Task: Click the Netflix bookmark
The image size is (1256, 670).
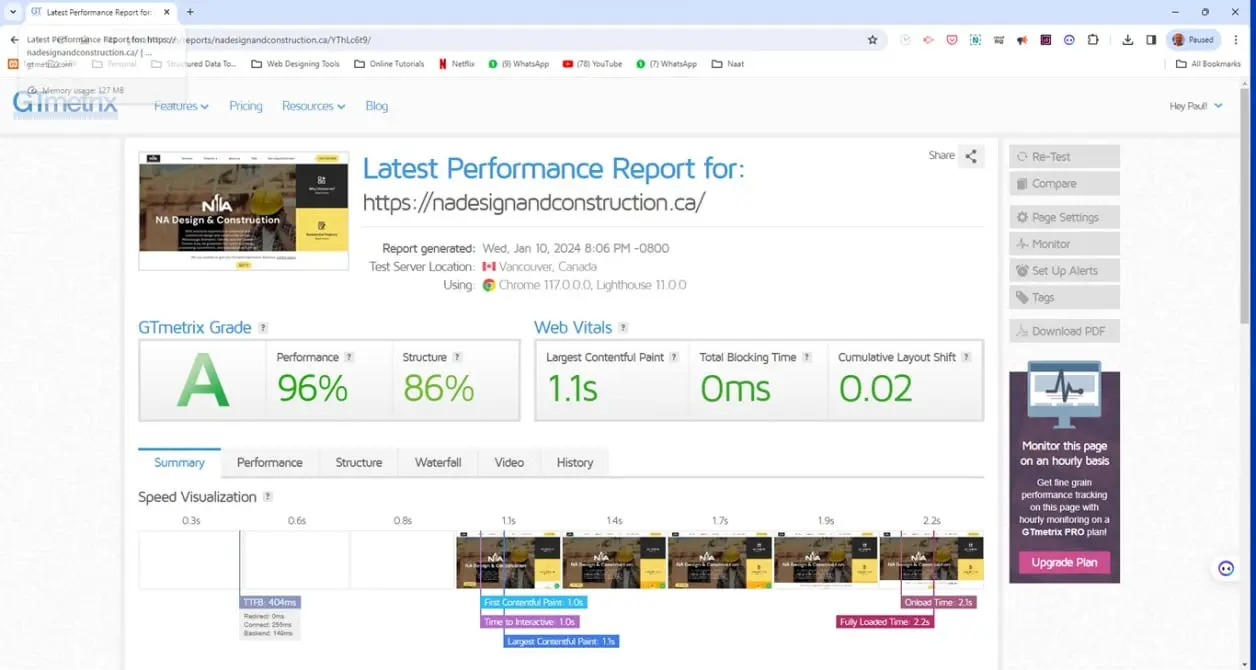Action: (x=456, y=64)
